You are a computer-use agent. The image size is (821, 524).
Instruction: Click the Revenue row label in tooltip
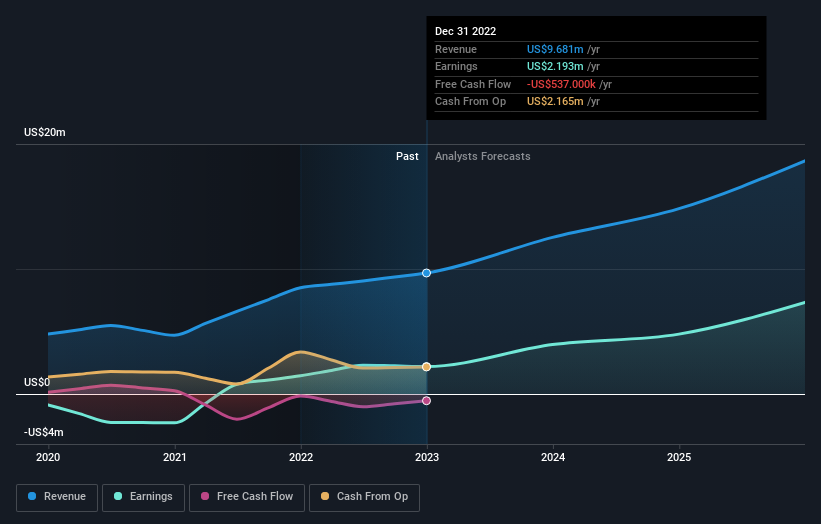456,49
